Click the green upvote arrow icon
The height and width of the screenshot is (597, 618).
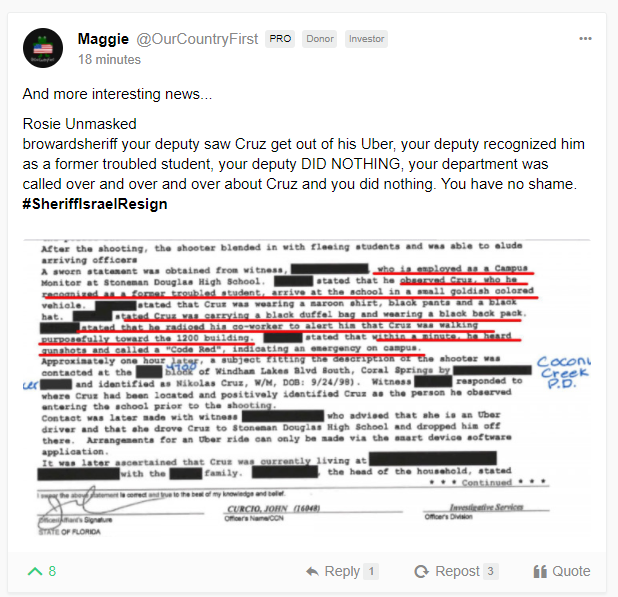(x=35, y=571)
